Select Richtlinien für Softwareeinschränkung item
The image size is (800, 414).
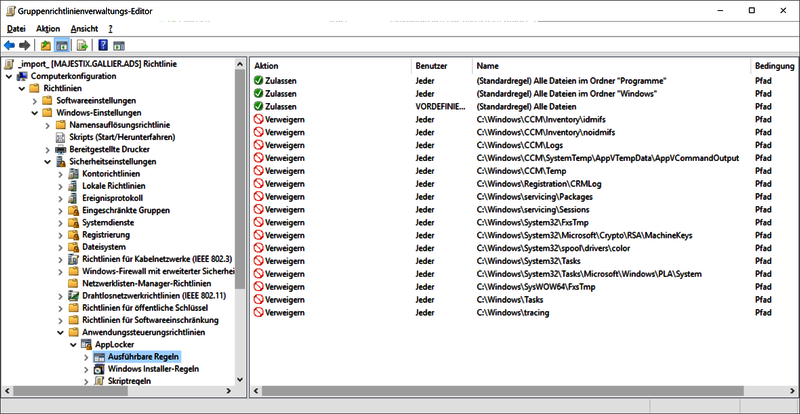150,320
